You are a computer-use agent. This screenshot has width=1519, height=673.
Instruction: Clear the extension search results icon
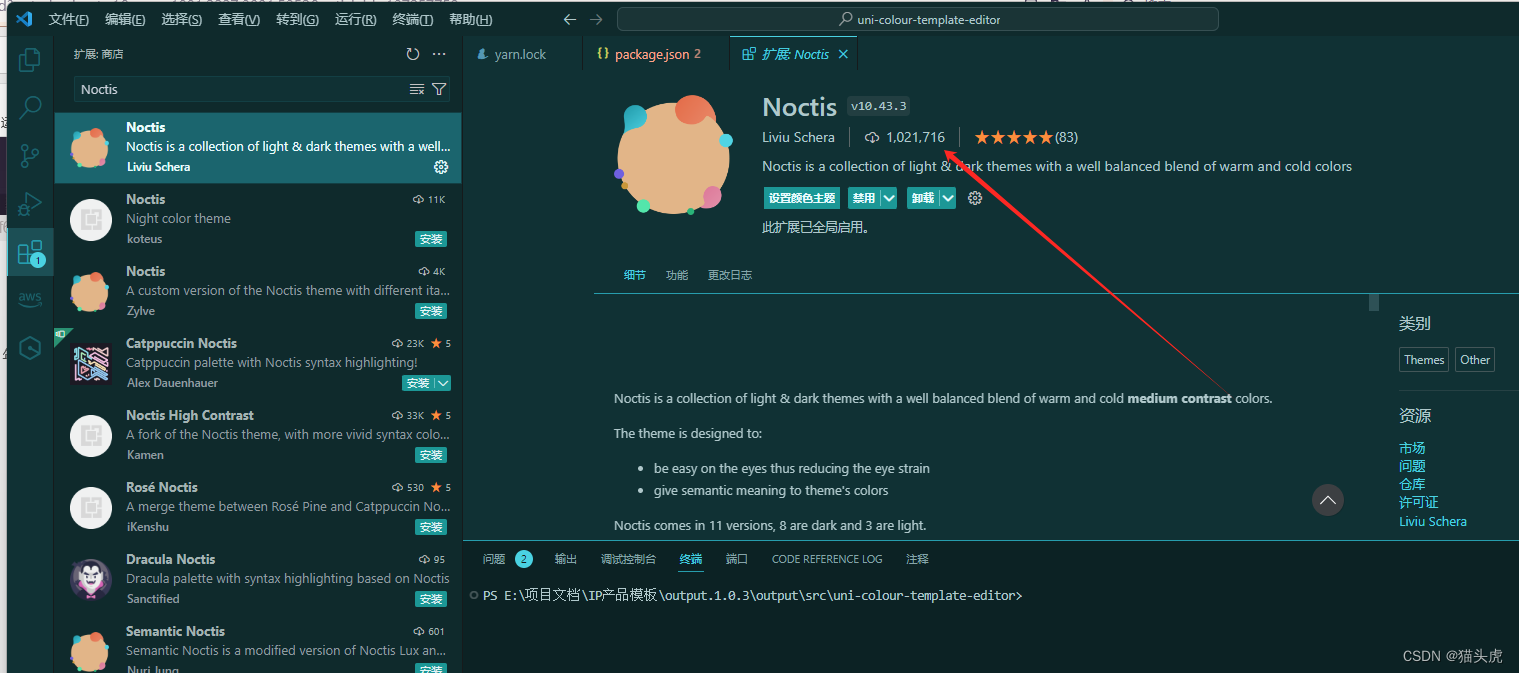(416, 89)
